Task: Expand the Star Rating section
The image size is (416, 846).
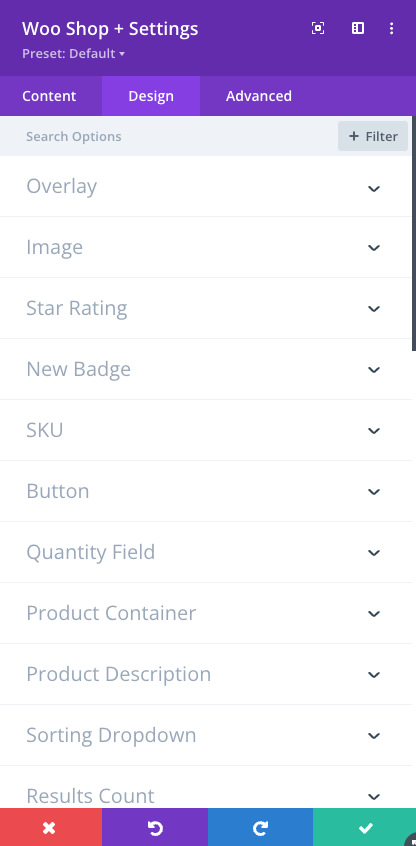Action: [206, 309]
